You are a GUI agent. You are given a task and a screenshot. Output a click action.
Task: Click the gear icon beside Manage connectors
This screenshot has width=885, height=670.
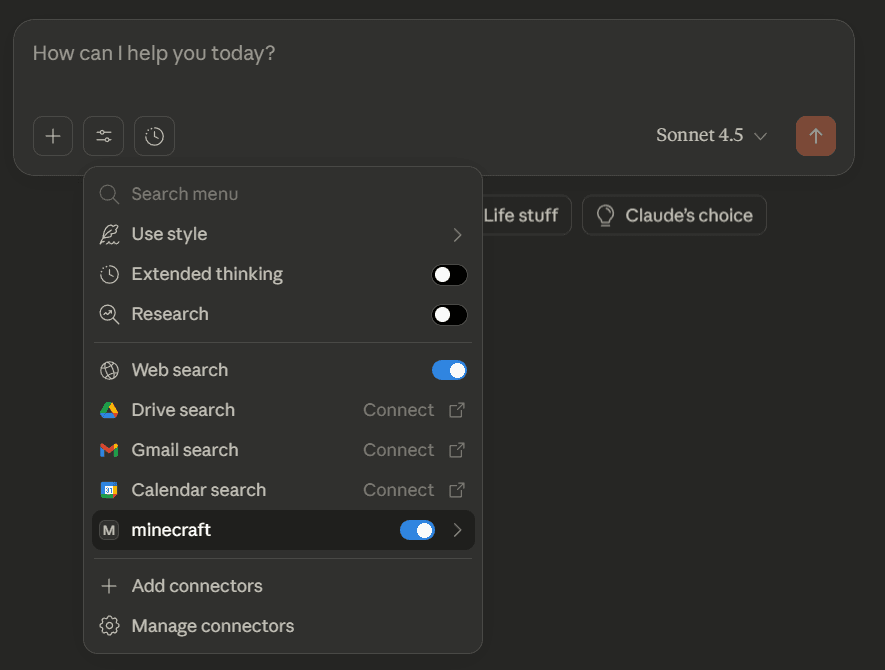tap(109, 626)
